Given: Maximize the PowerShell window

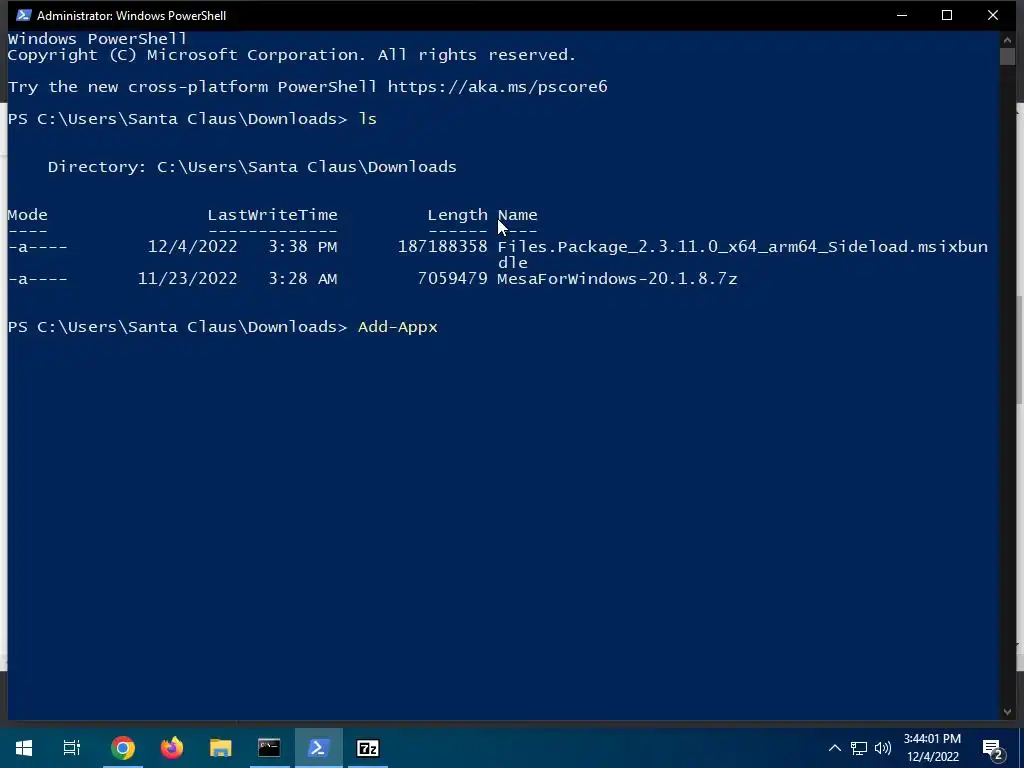Looking at the screenshot, I should [x=947, y=15].
